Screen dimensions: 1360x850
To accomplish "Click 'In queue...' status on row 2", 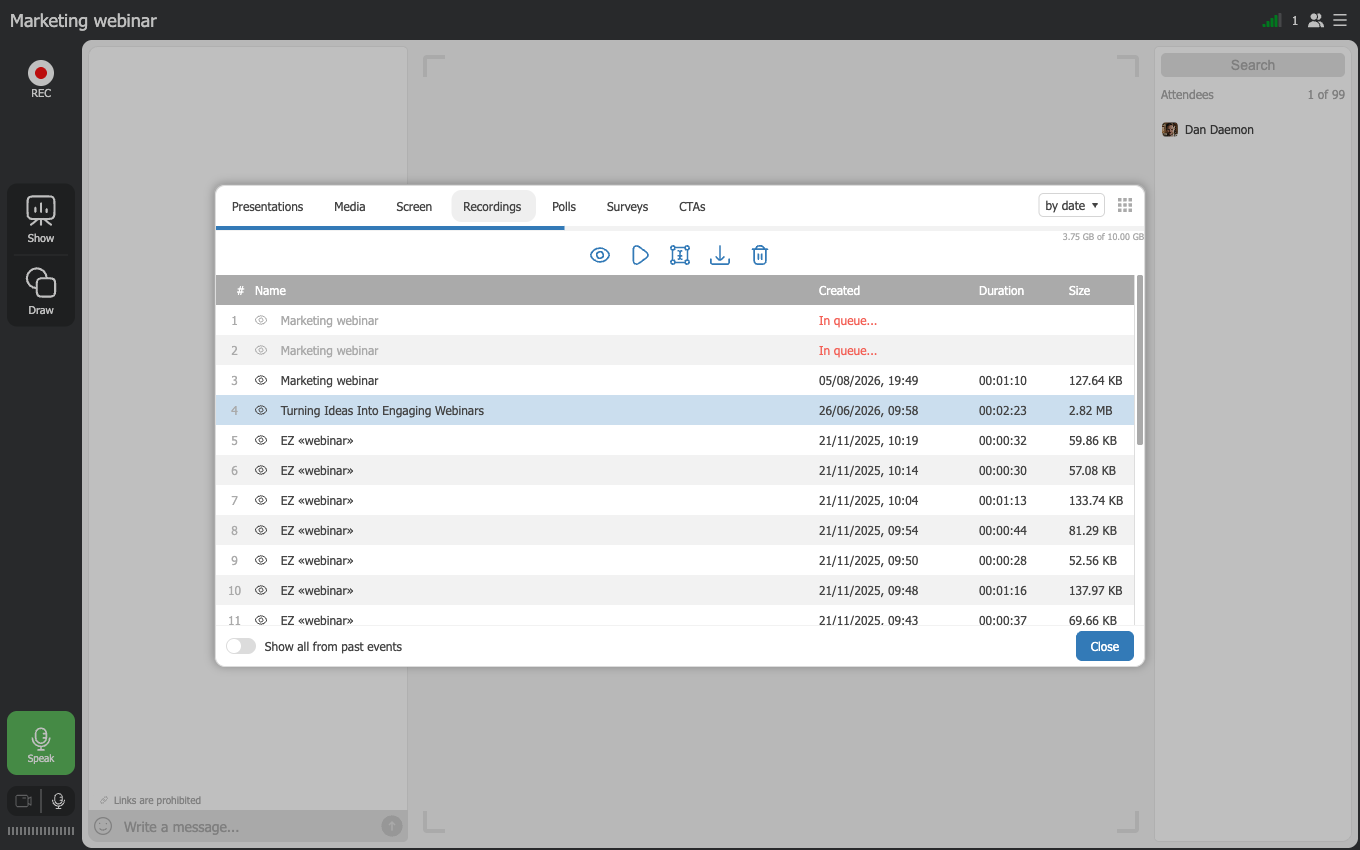I will click(847, 351).
